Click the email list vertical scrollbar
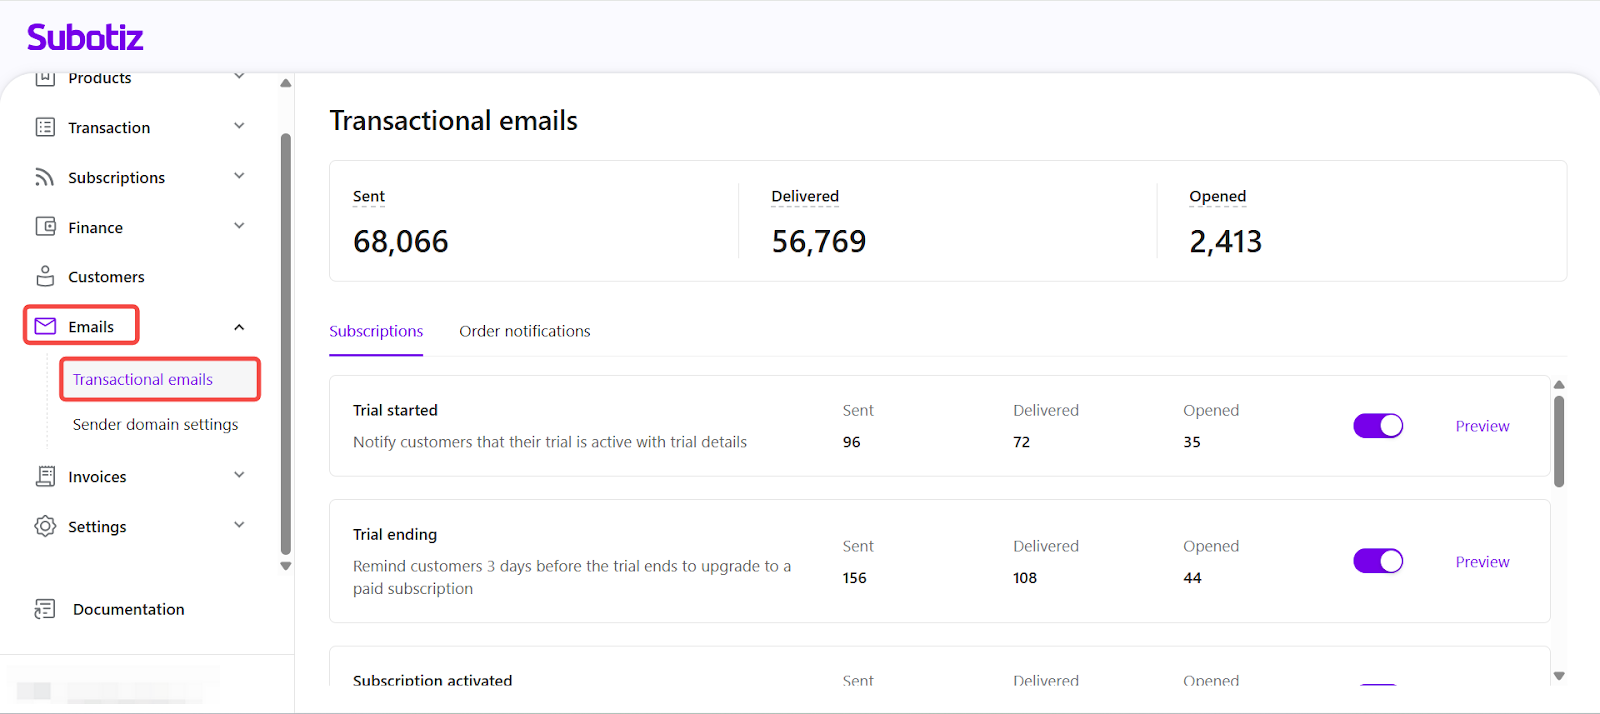1600x714 pixels. click(1558, 441)
